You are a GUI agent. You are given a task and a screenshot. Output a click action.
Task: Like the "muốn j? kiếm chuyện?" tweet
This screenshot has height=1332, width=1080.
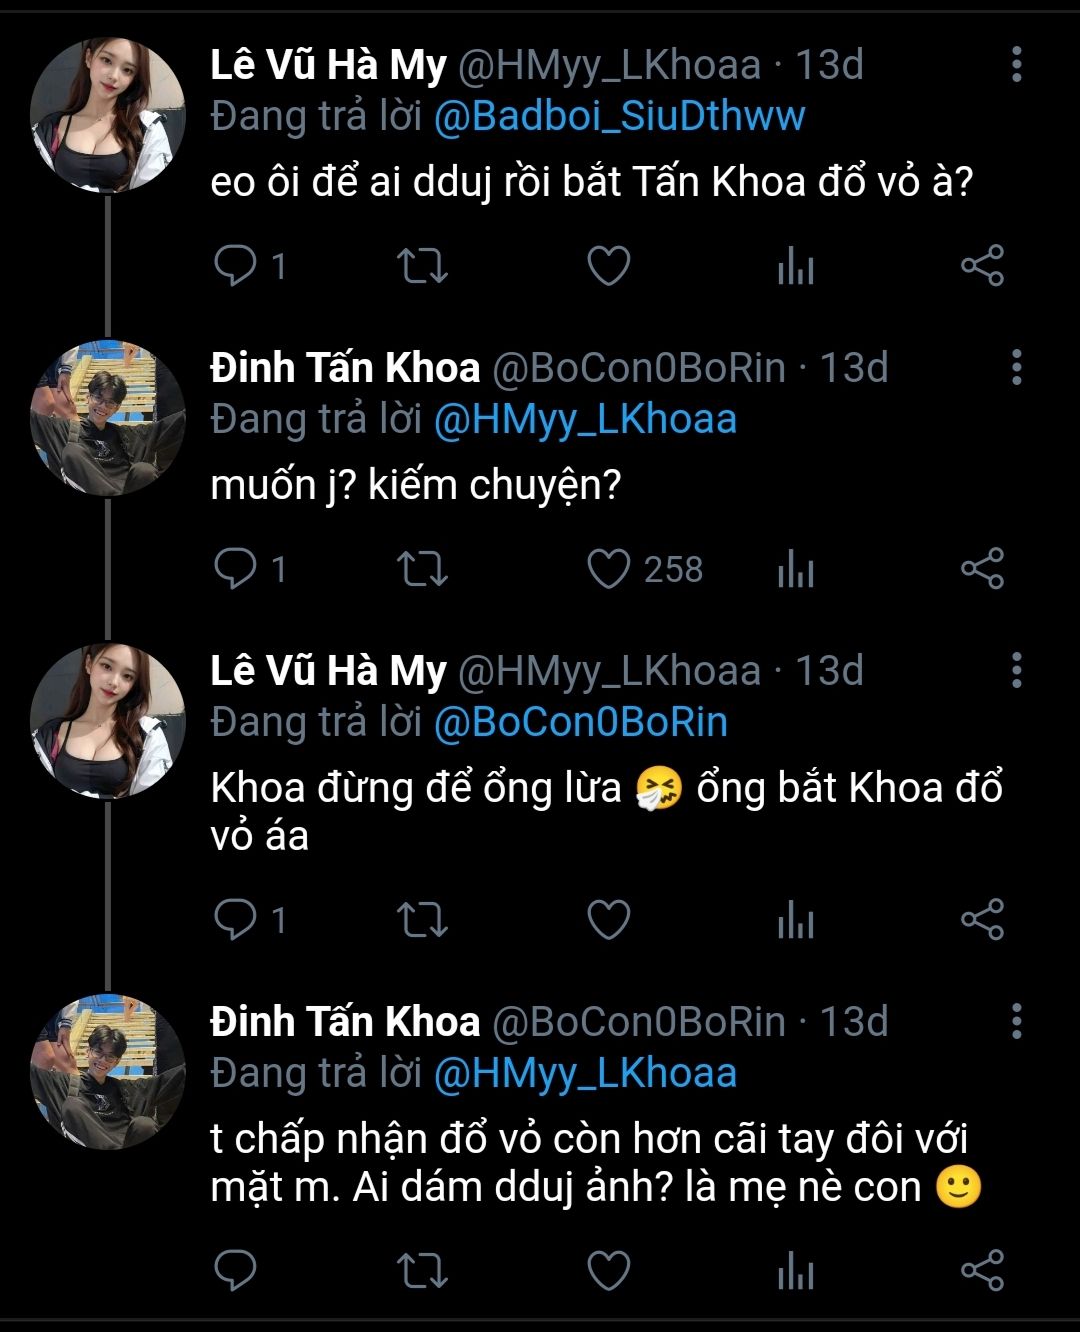point(608,569)
